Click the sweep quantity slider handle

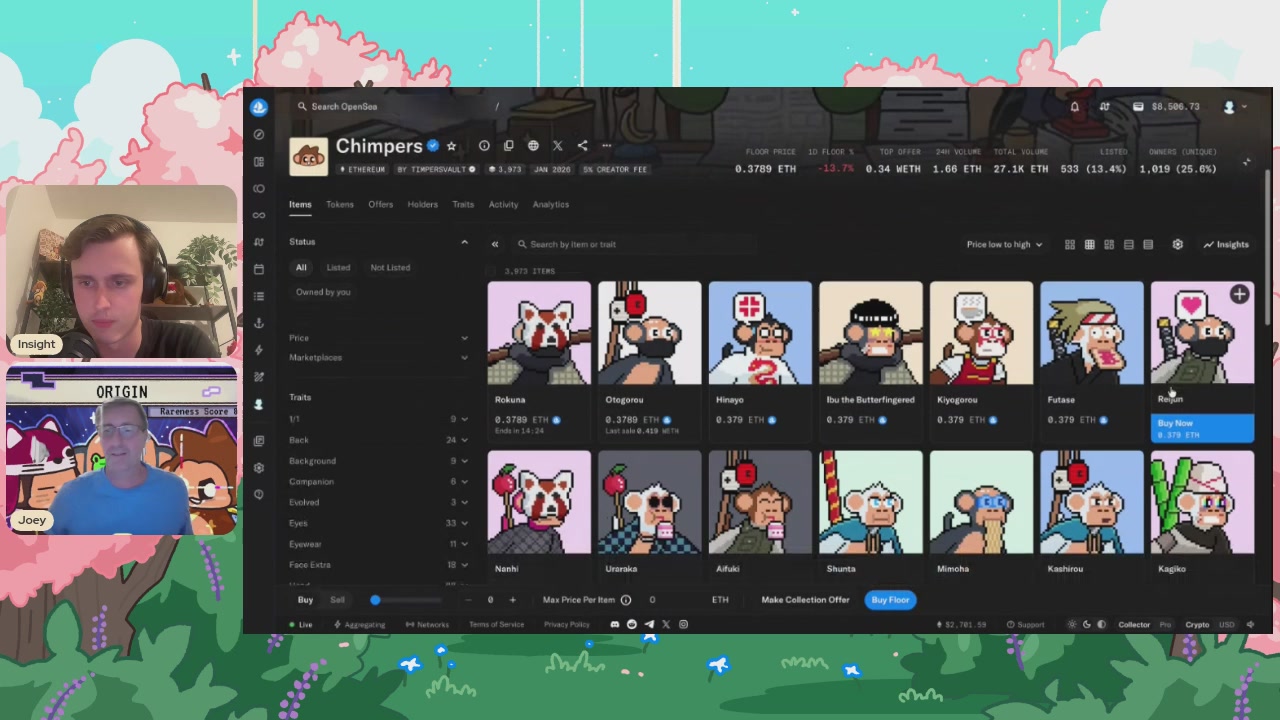coord(375,600)
